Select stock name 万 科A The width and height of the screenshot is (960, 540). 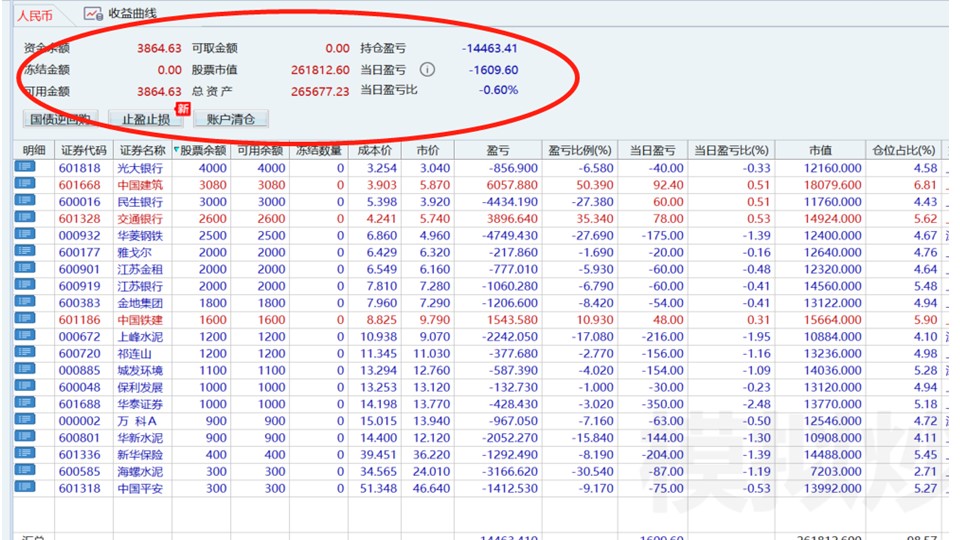click(138, 421)
